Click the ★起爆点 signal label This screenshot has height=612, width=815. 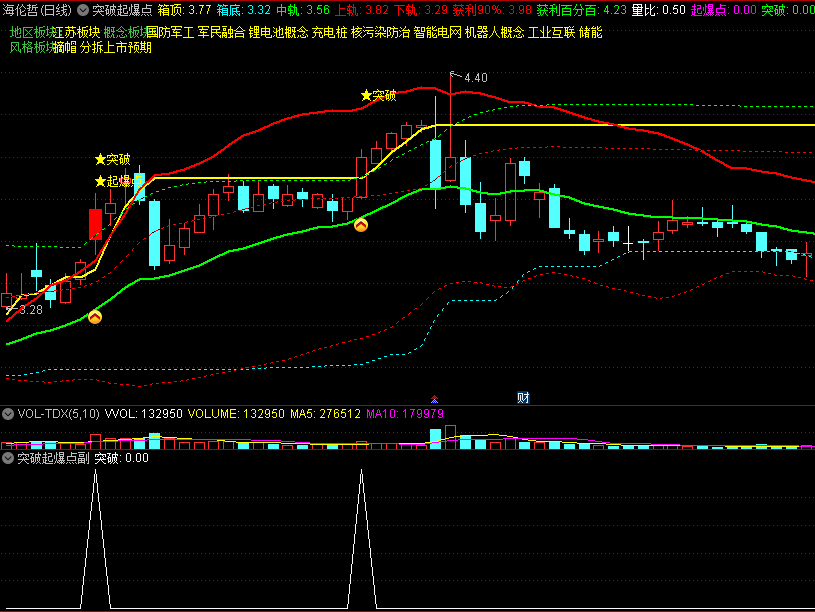[x=119, y=181]
